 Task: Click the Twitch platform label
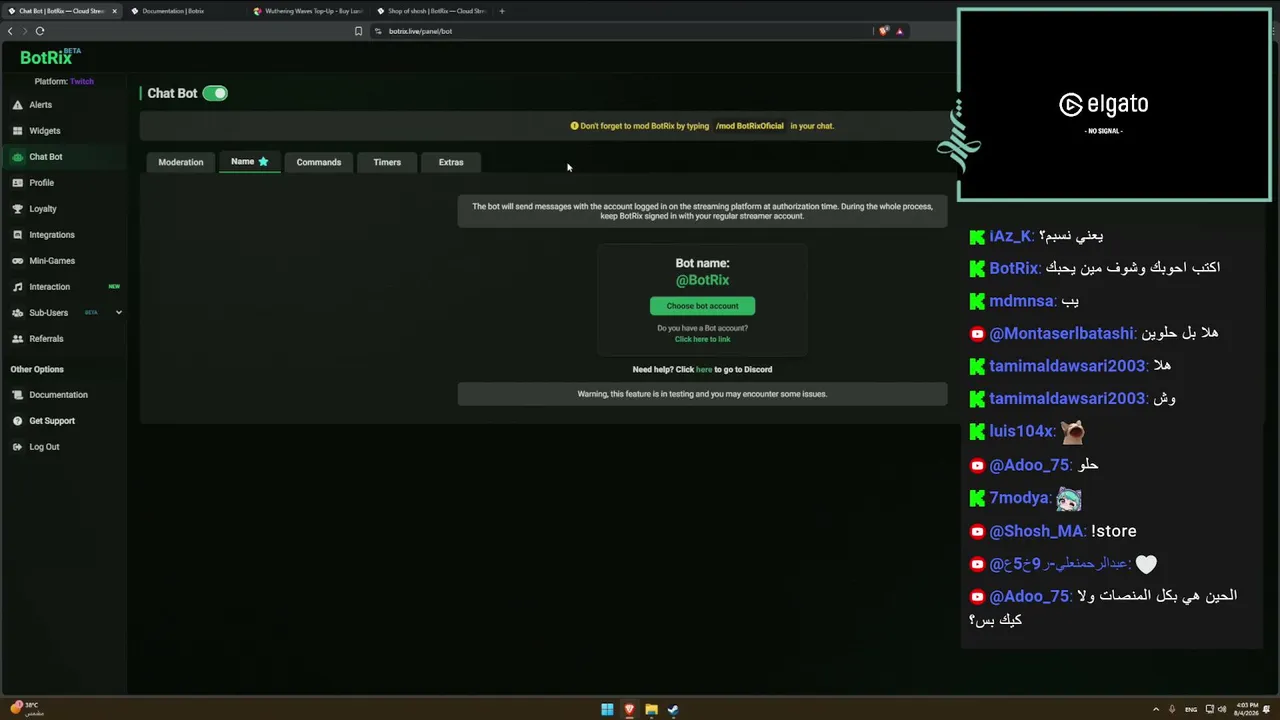82,82
